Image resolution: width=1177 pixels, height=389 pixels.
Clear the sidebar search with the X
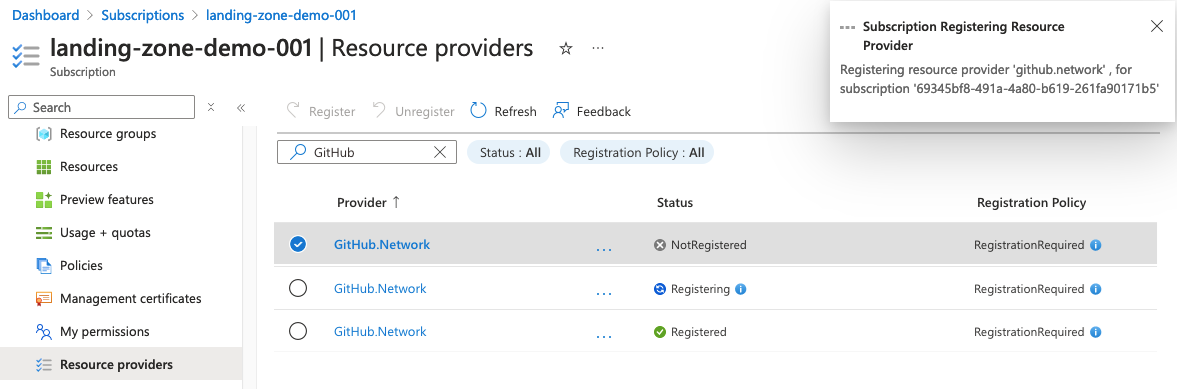click(211, 107)
